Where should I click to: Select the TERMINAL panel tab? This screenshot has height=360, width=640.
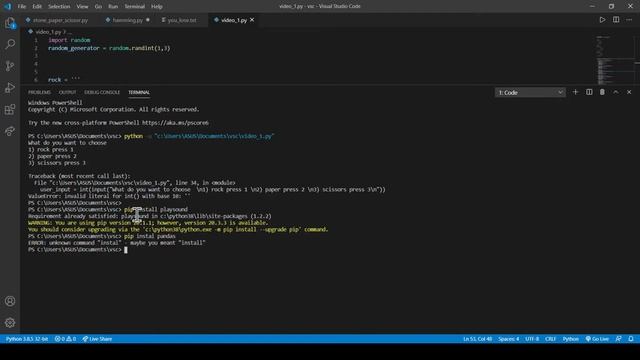[139, 92]
